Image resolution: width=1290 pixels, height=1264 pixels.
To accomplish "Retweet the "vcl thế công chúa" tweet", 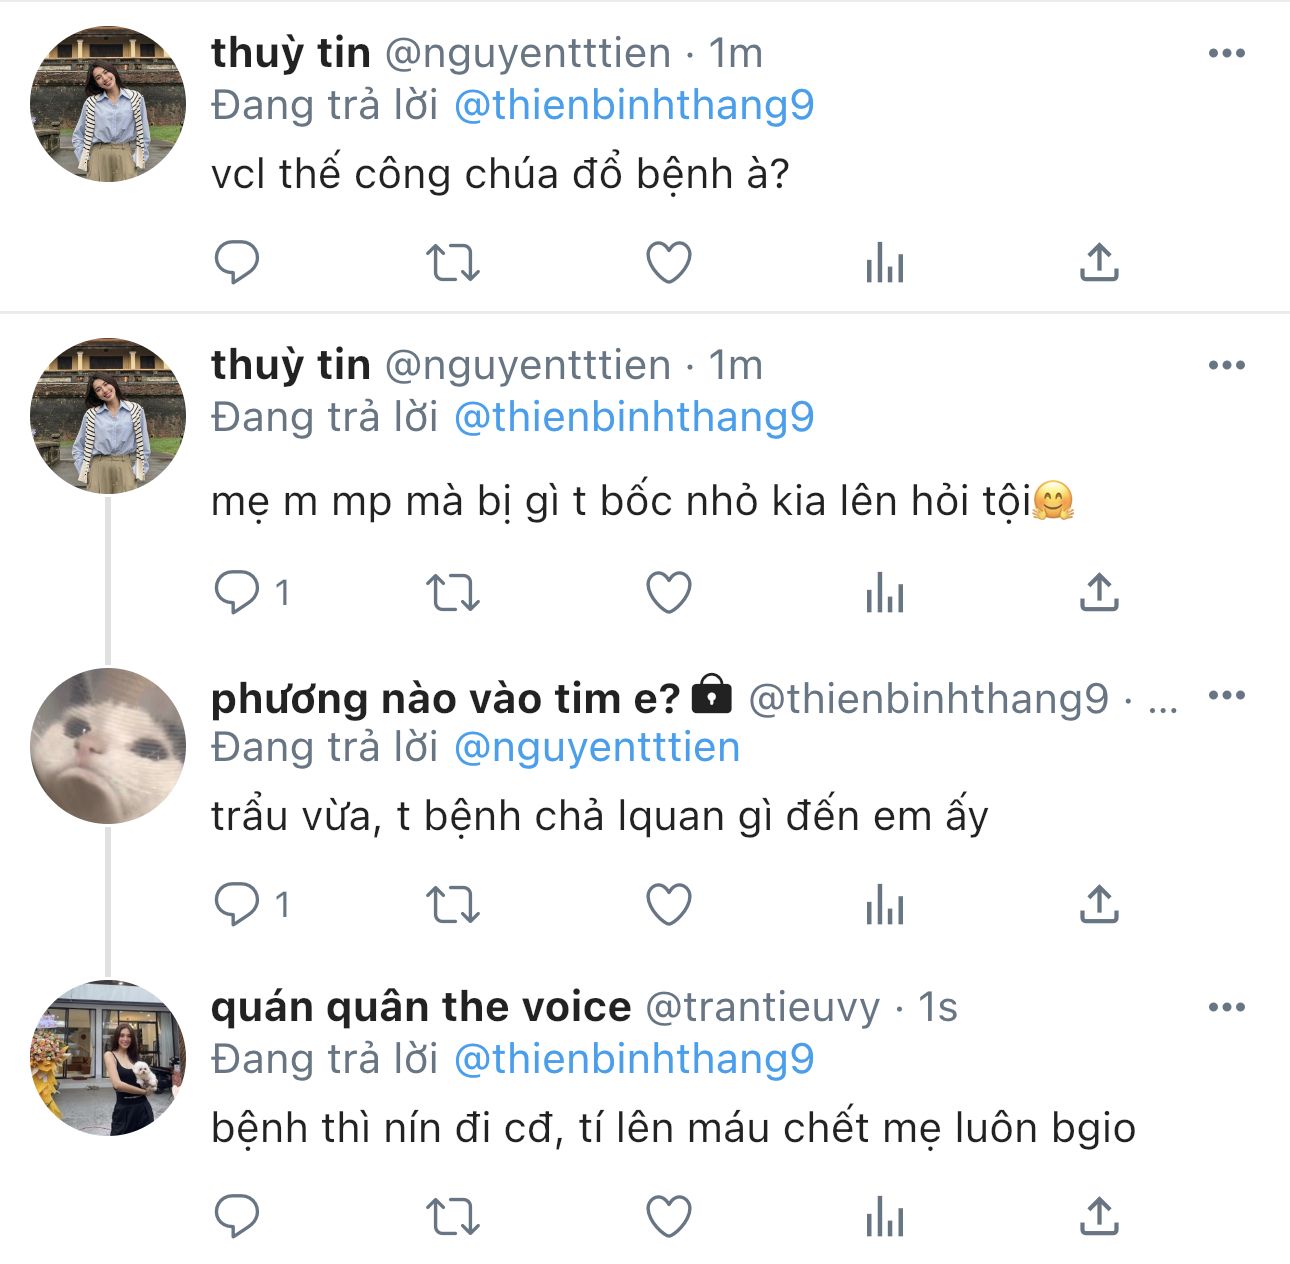I will (x=453, y=263).
